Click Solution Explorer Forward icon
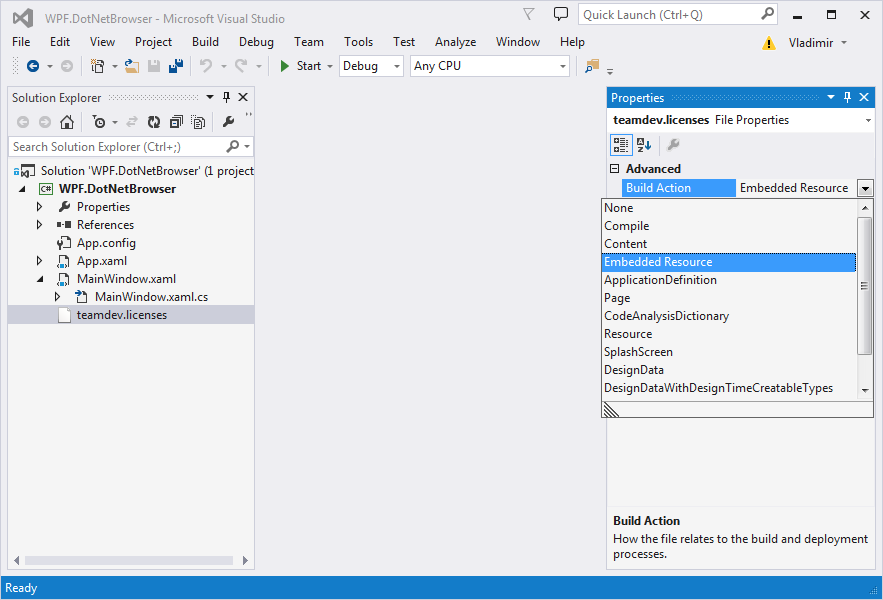Screen dimensions: 883x600 coord(44,122)
